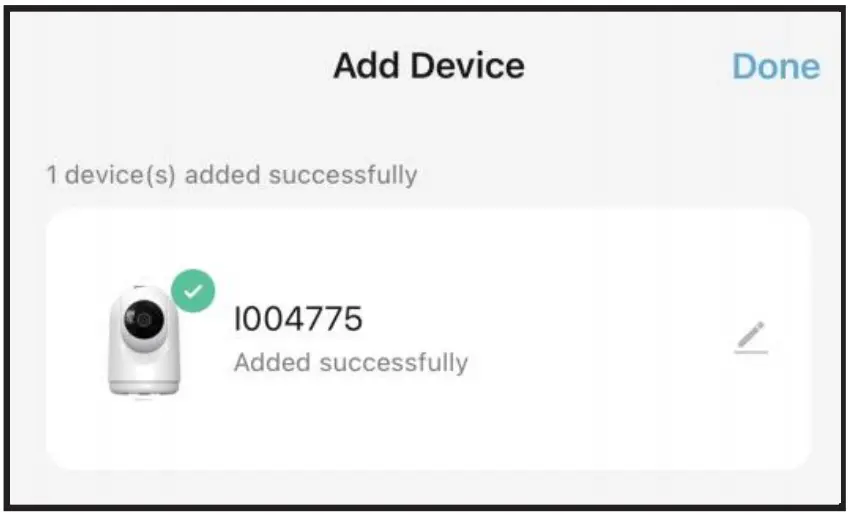Select the success tick on the camera

pyautogui.click(x=193, y=290)
